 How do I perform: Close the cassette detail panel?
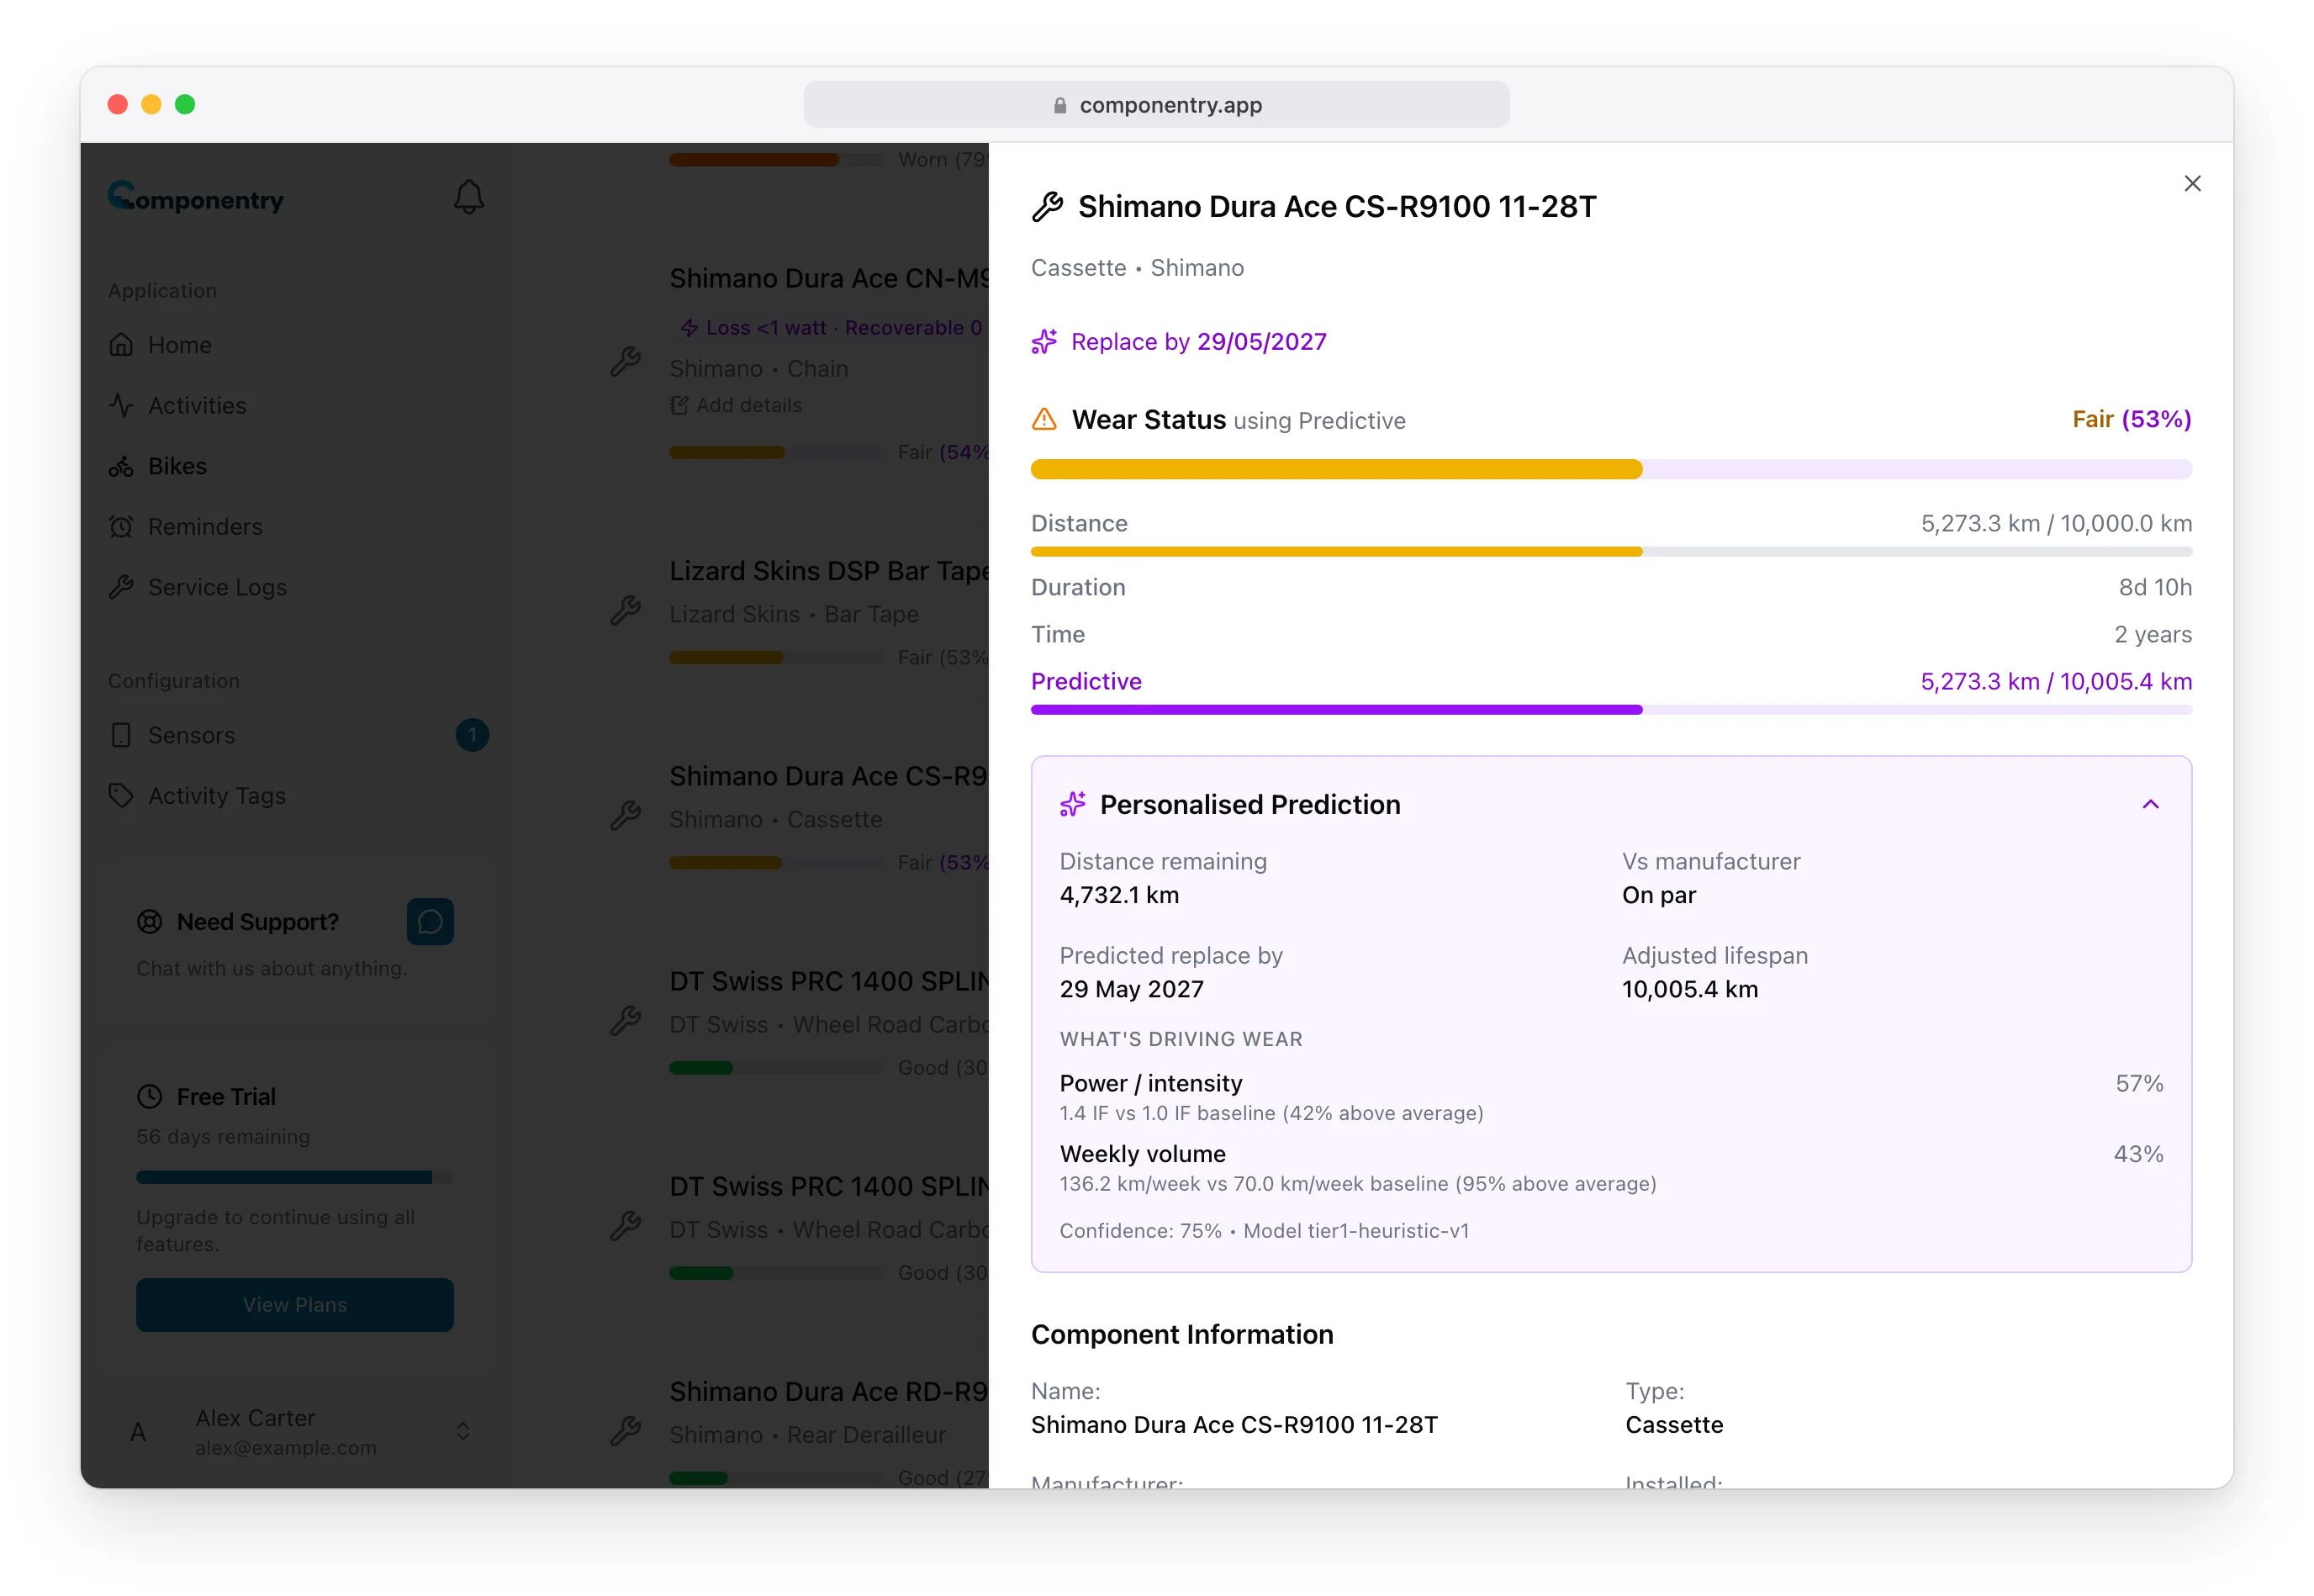[x=2192, y=184]
